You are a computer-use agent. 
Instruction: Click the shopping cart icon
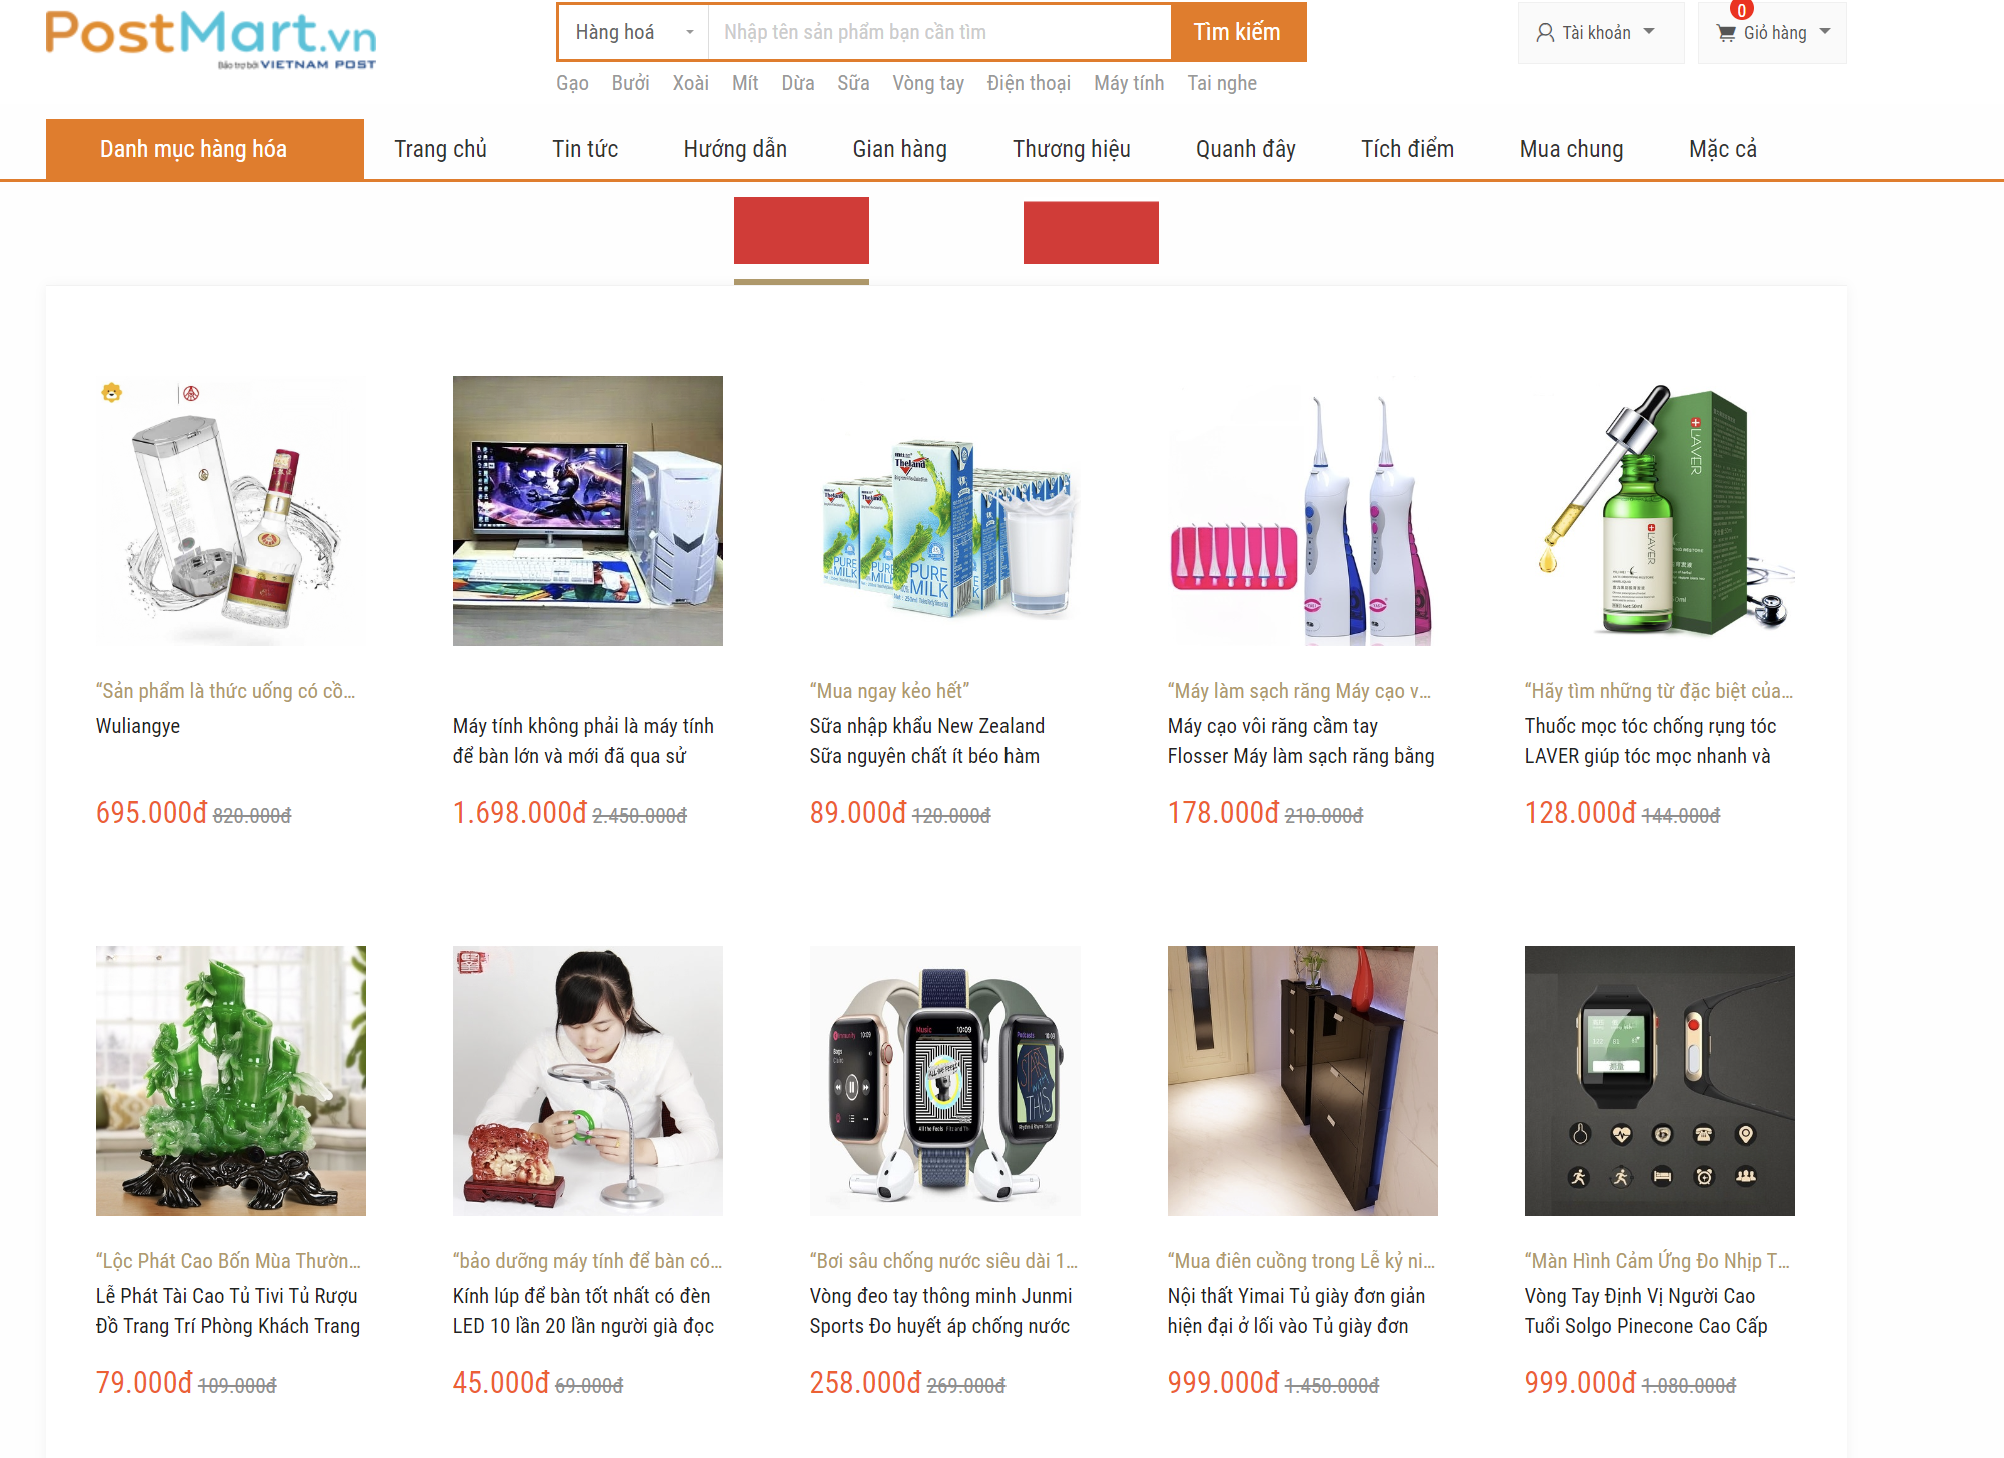[1726, 33]
